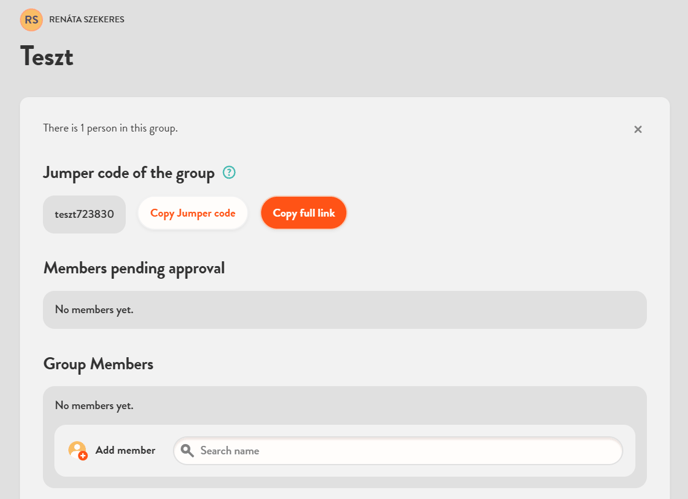Click the Add member person icon

tap(77, 451)
